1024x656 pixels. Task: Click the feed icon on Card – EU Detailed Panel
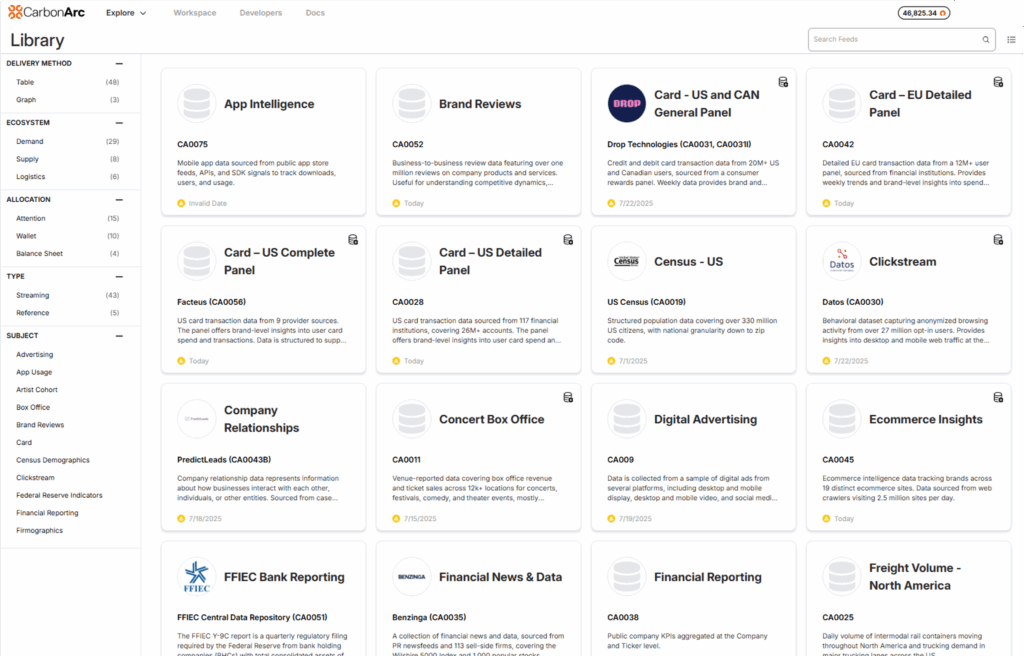998,82
